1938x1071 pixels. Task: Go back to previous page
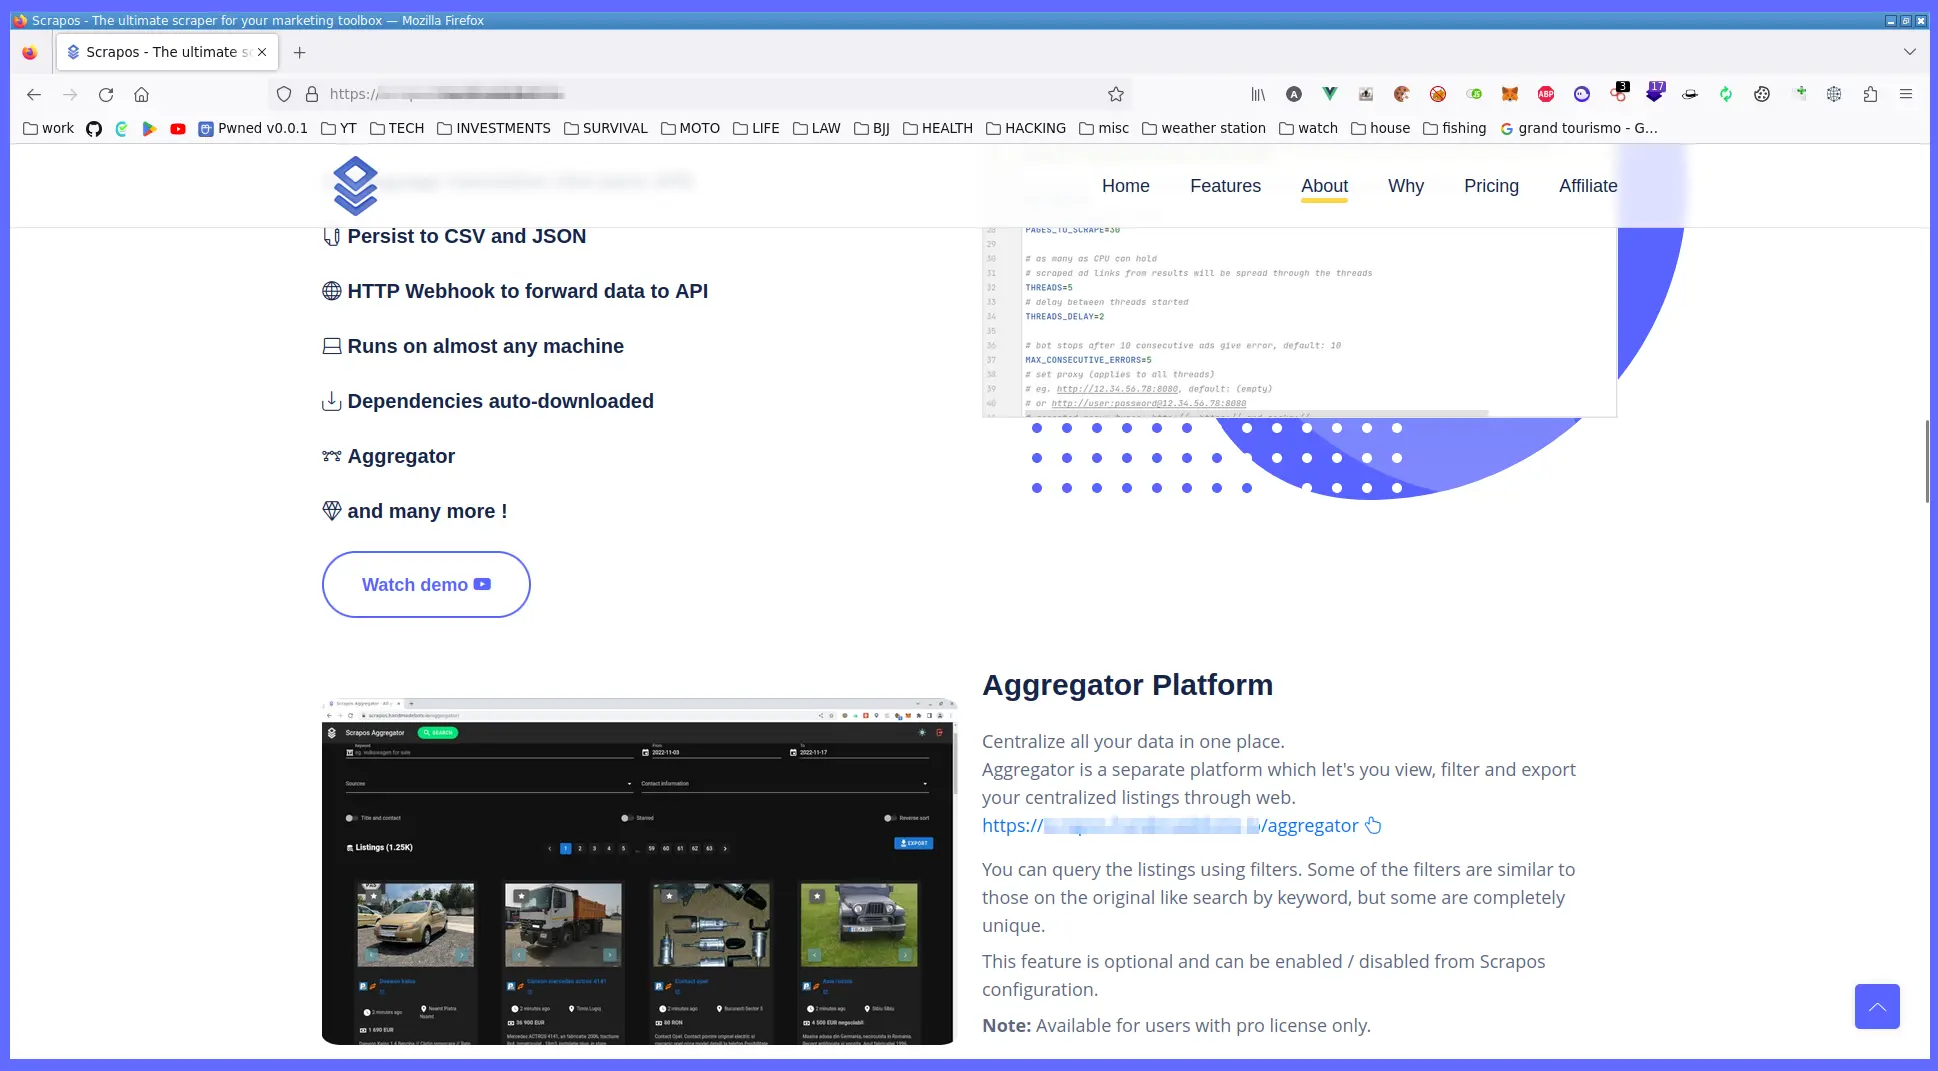[34, 94]
